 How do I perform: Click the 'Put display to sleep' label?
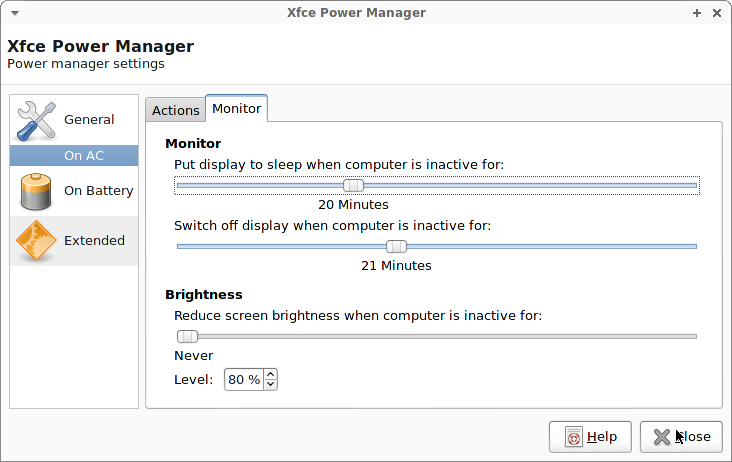(339, 165)
